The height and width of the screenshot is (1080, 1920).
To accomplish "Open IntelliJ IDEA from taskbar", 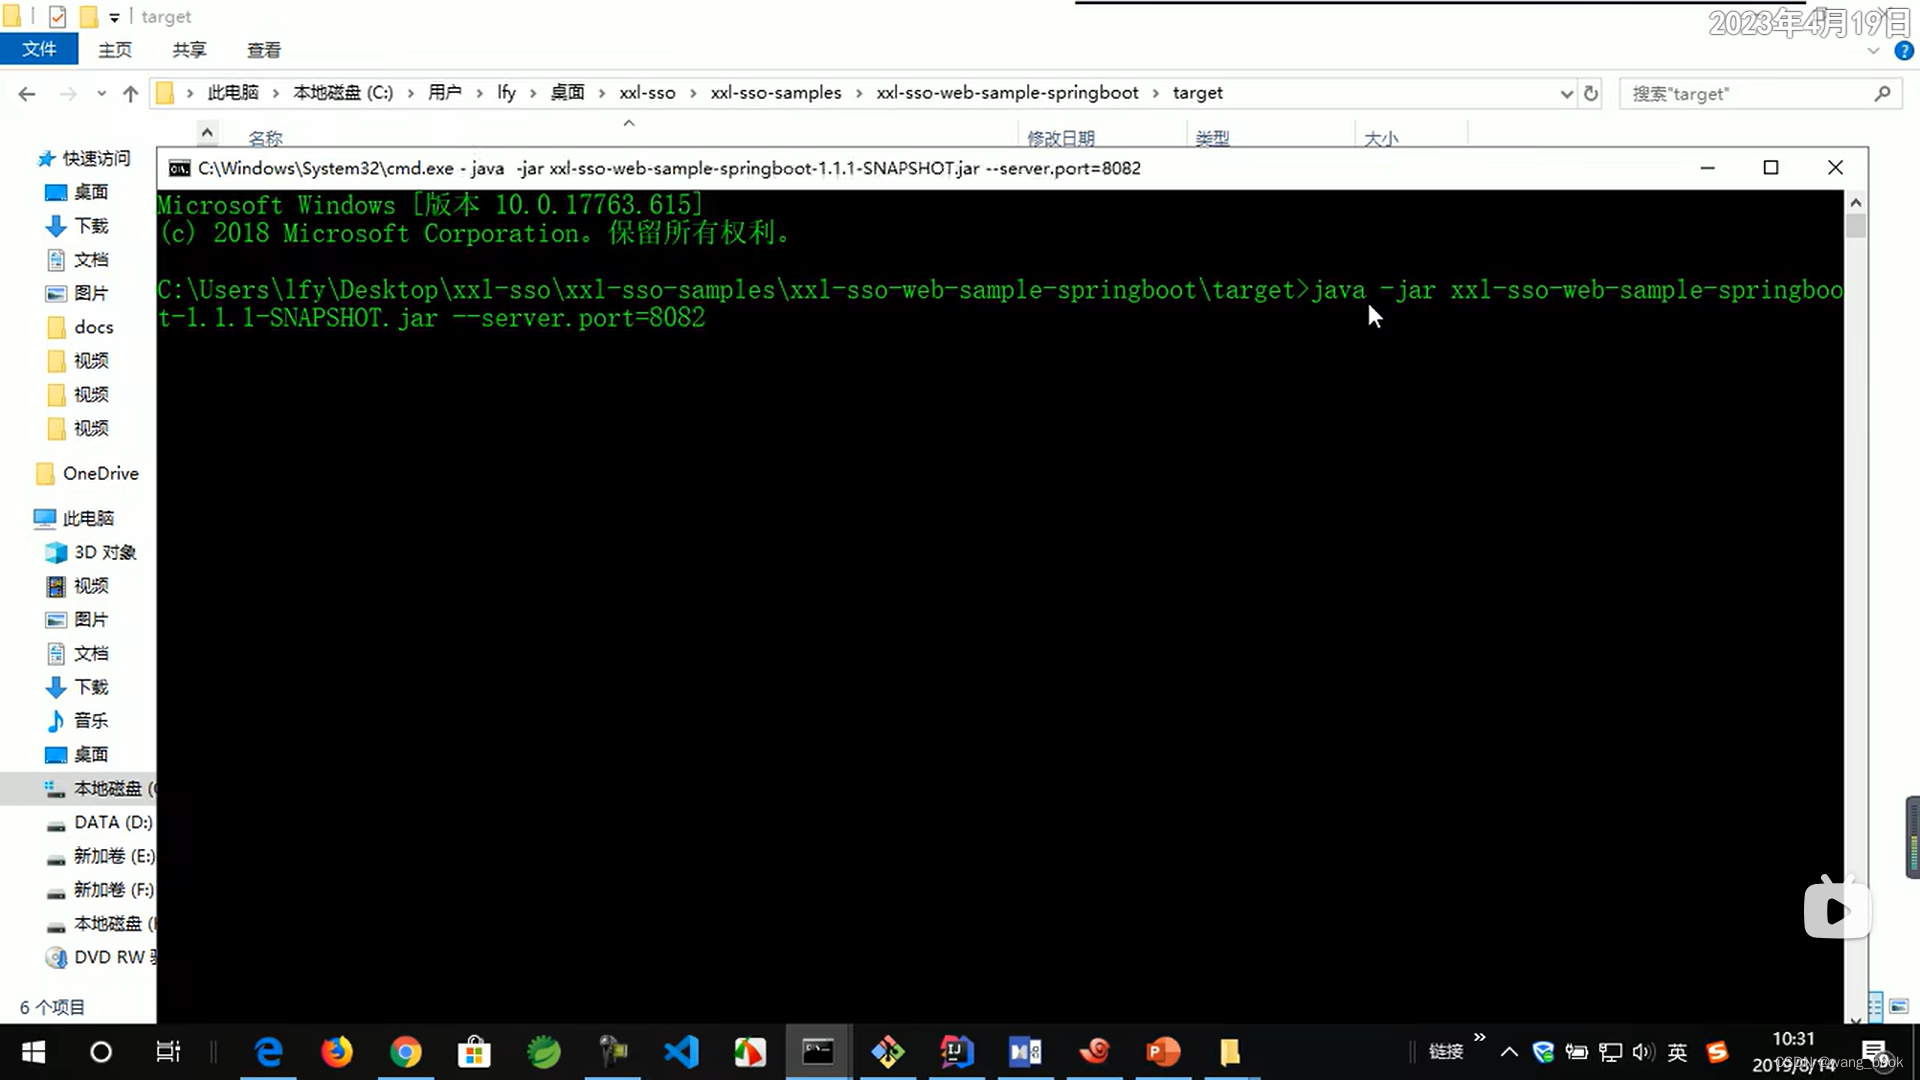I will (x=956, y=1052).
